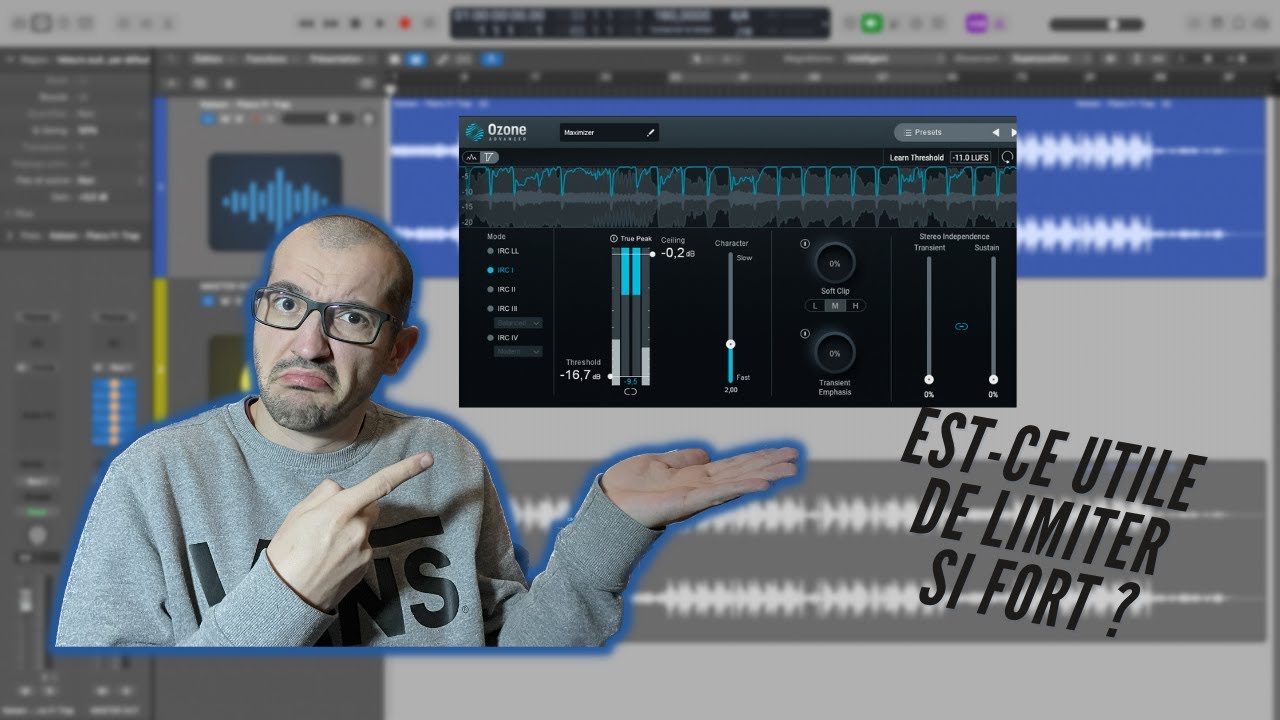Click the Ceiling slider handle
Image resolution: width=1280 pixels, height=720 pixels.
pos(653,254)
